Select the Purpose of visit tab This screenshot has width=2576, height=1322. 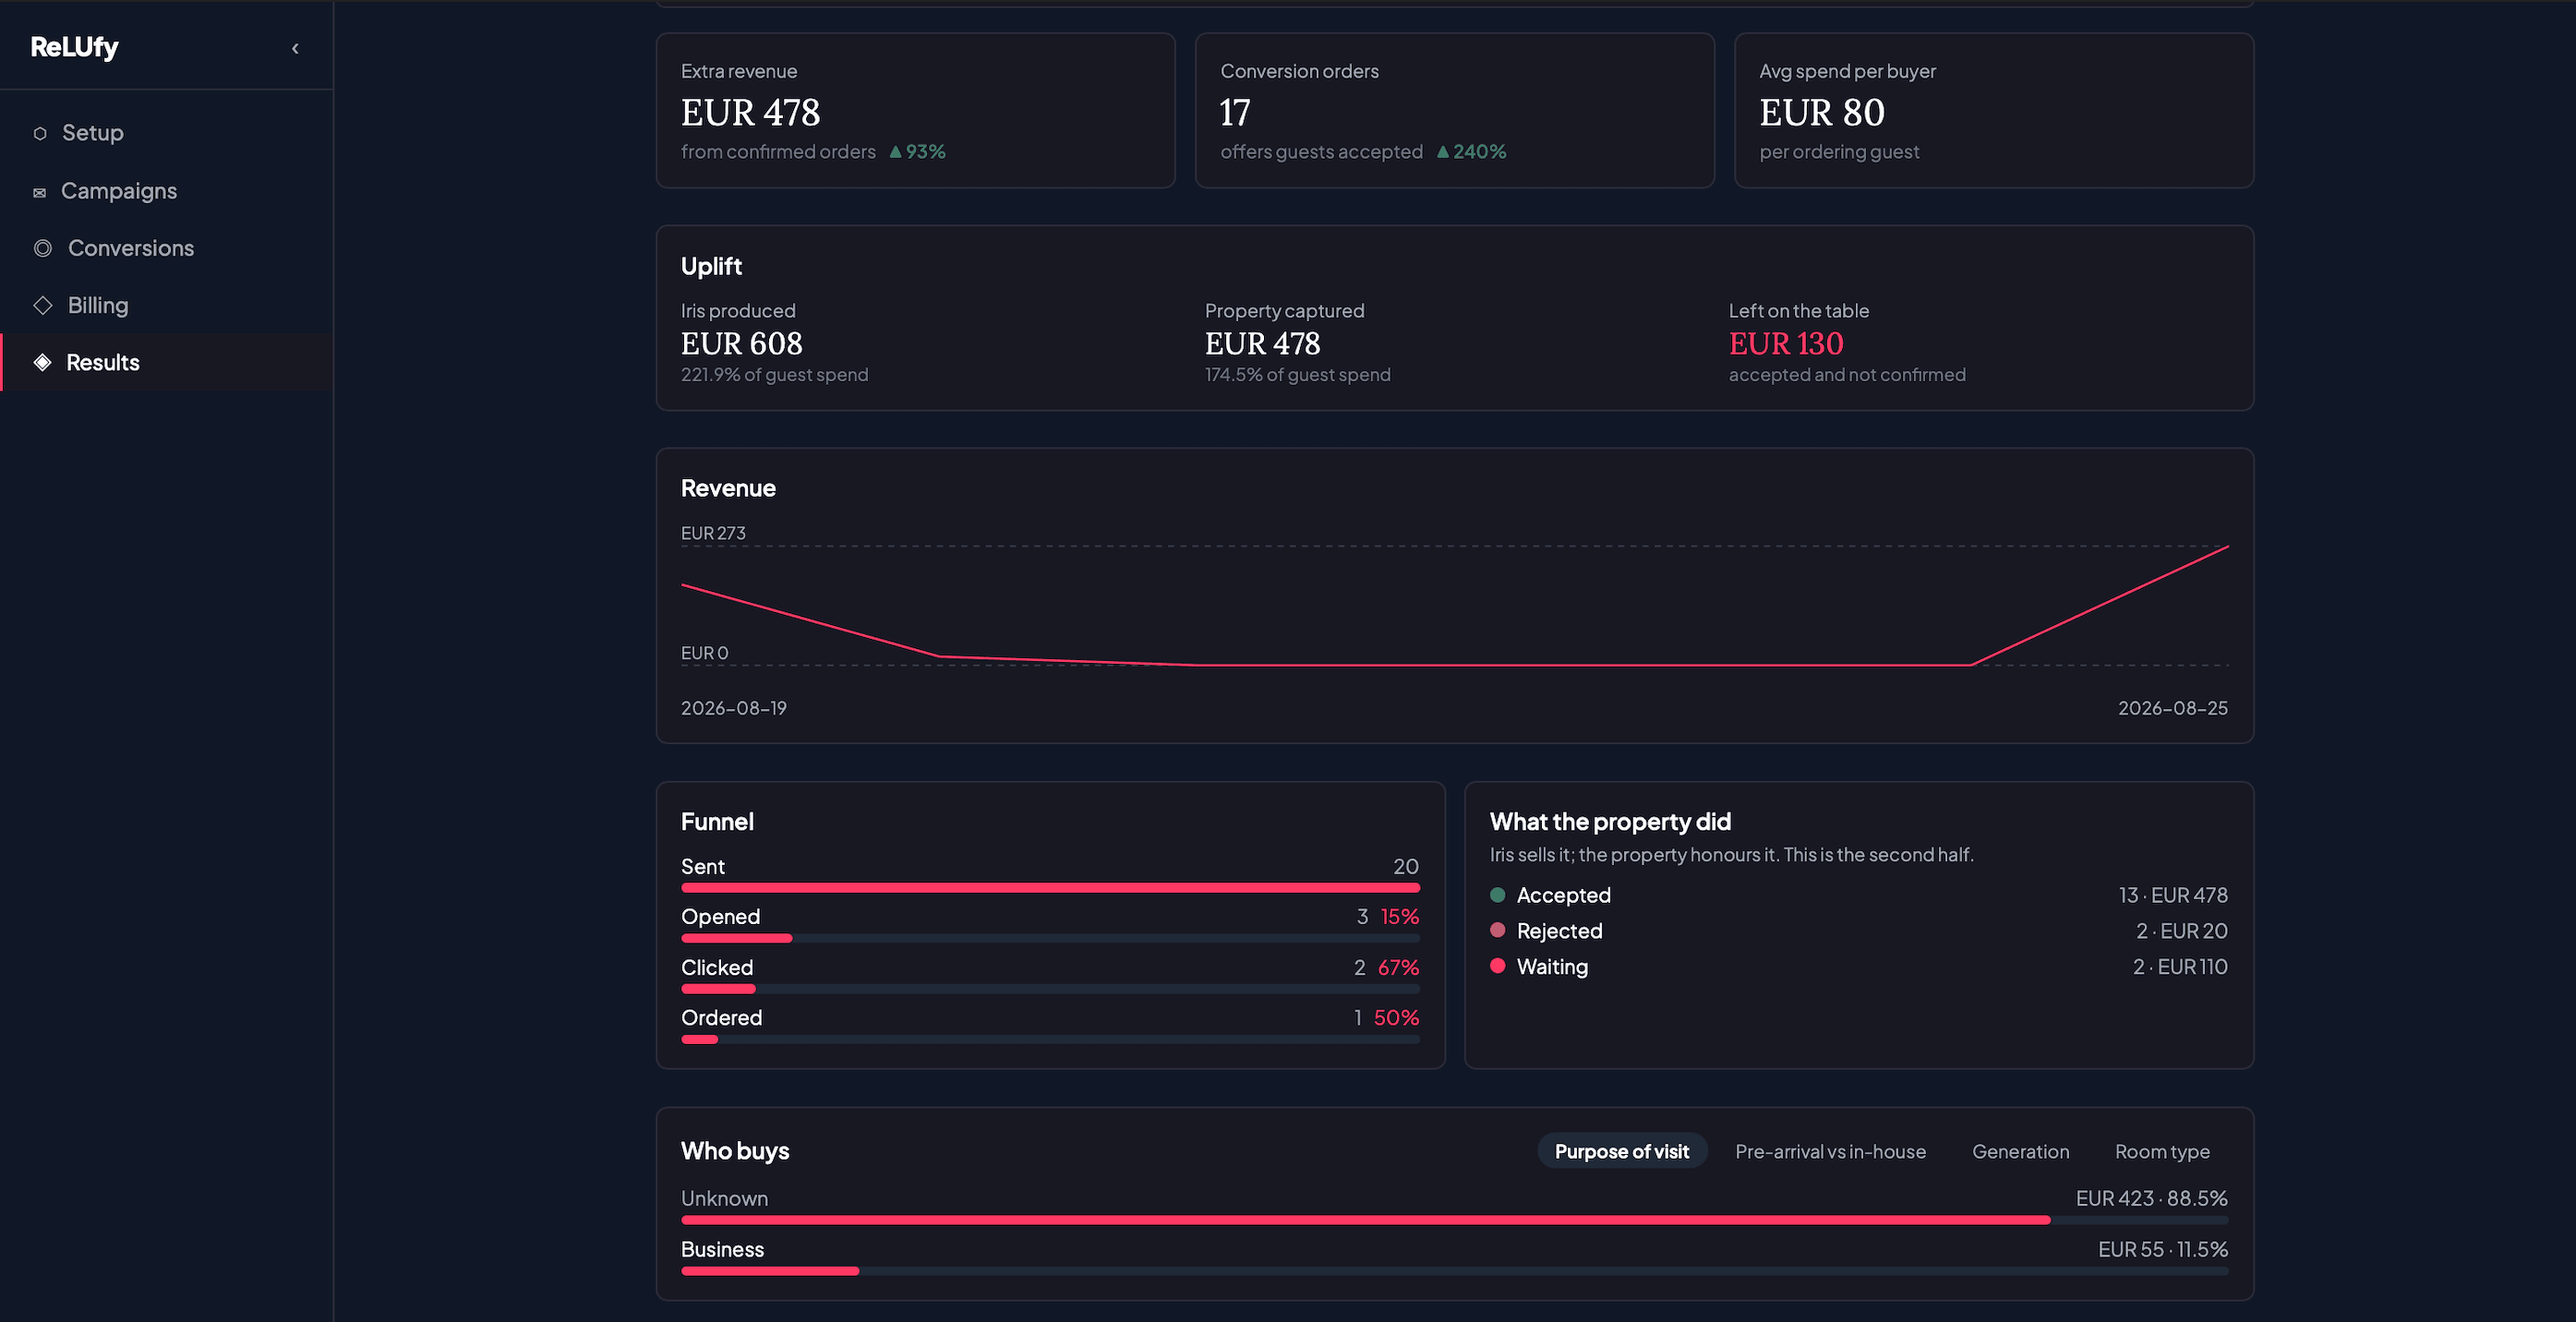tap(1621, 1151)
